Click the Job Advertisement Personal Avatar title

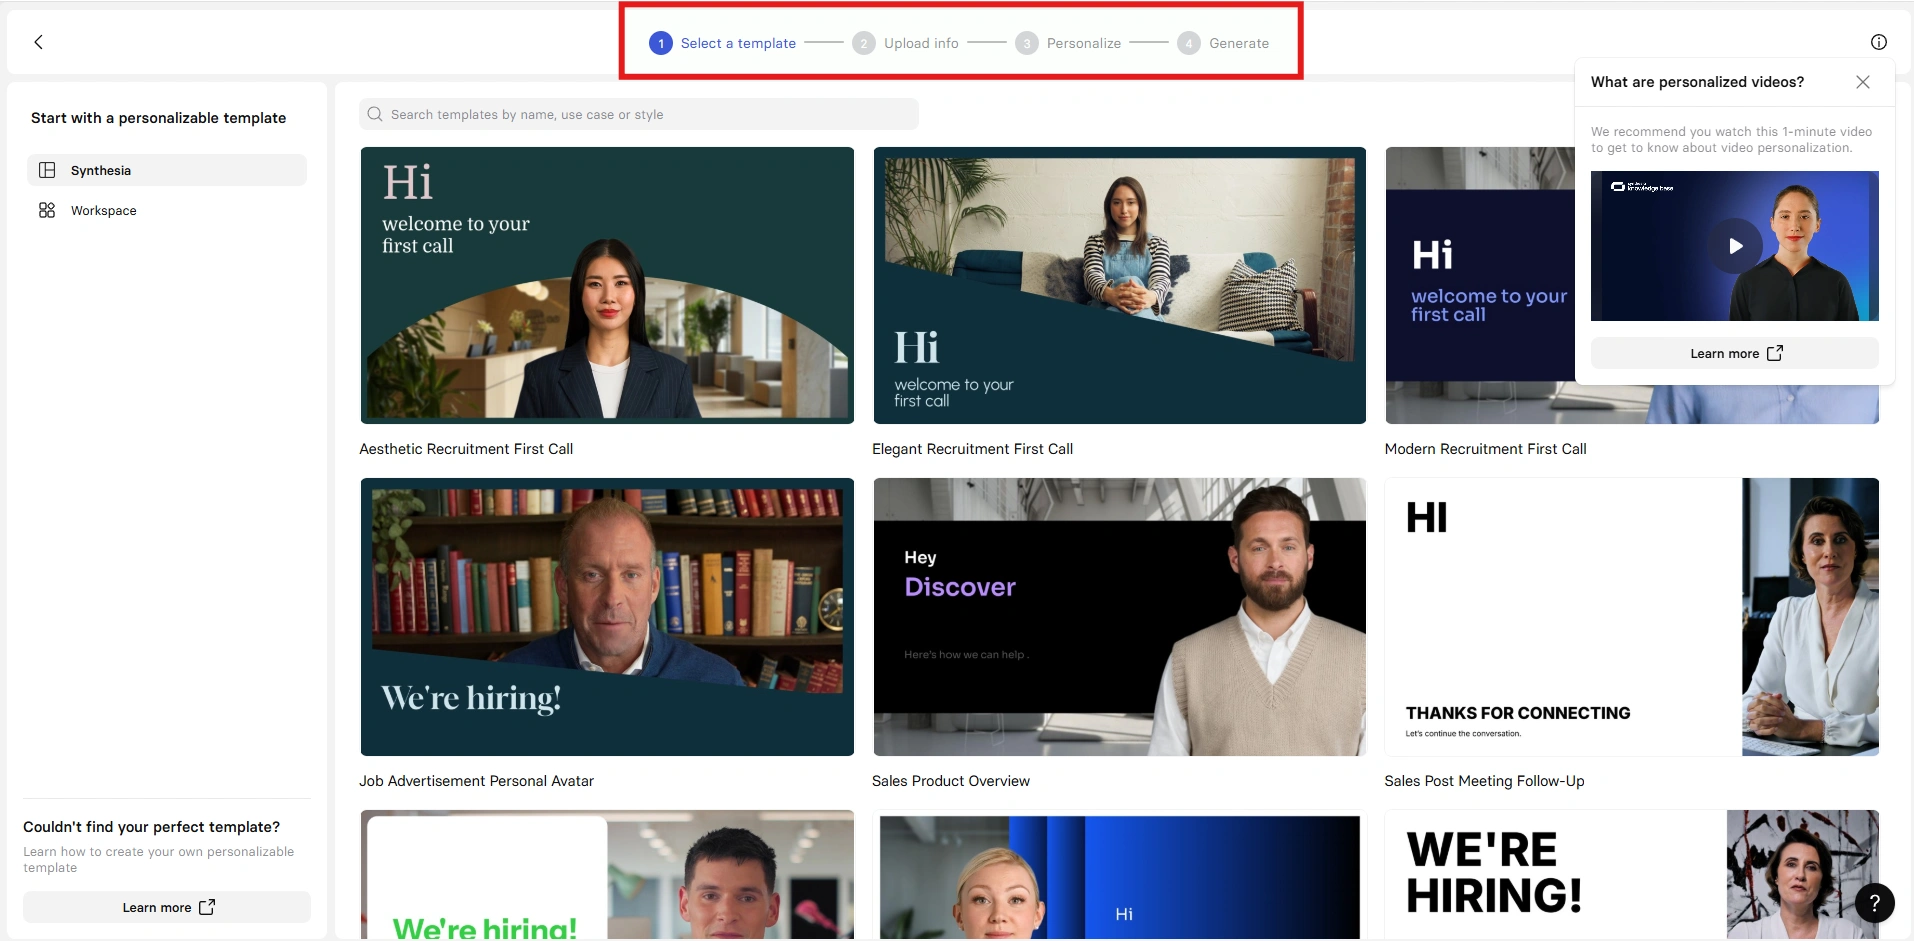pos(476,781)
